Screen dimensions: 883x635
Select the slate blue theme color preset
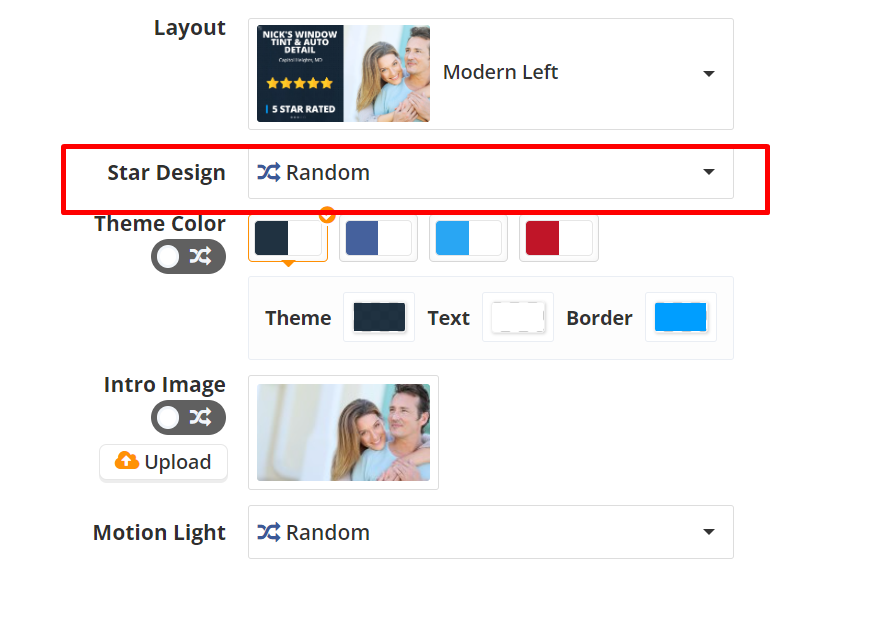click(378, 239)
